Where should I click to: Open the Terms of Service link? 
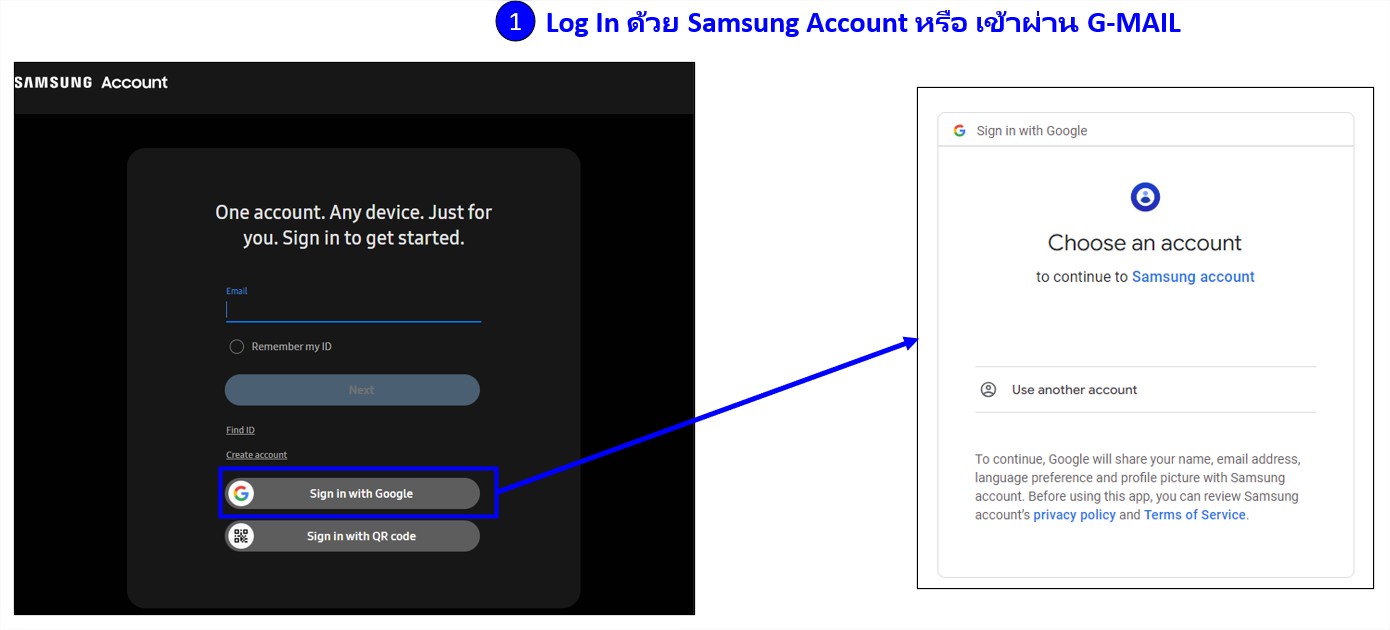[1195, 515]
